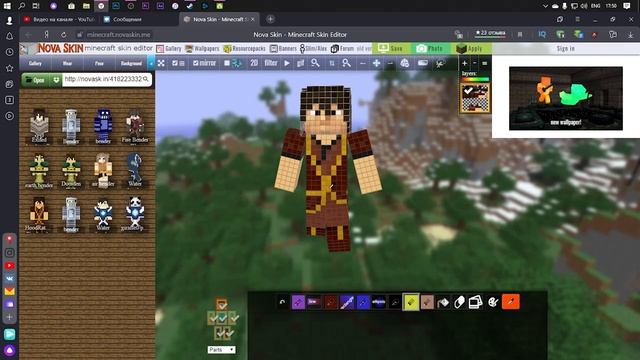Open Windows Start menu
Image resolution: width=640 pixels, height=360 pixels.
7,6
